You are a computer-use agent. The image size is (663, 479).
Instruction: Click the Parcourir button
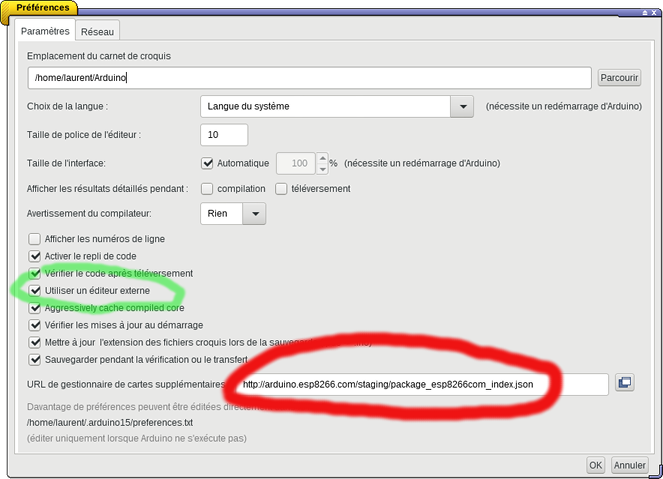pyautogui.click(x=619, y=78)
